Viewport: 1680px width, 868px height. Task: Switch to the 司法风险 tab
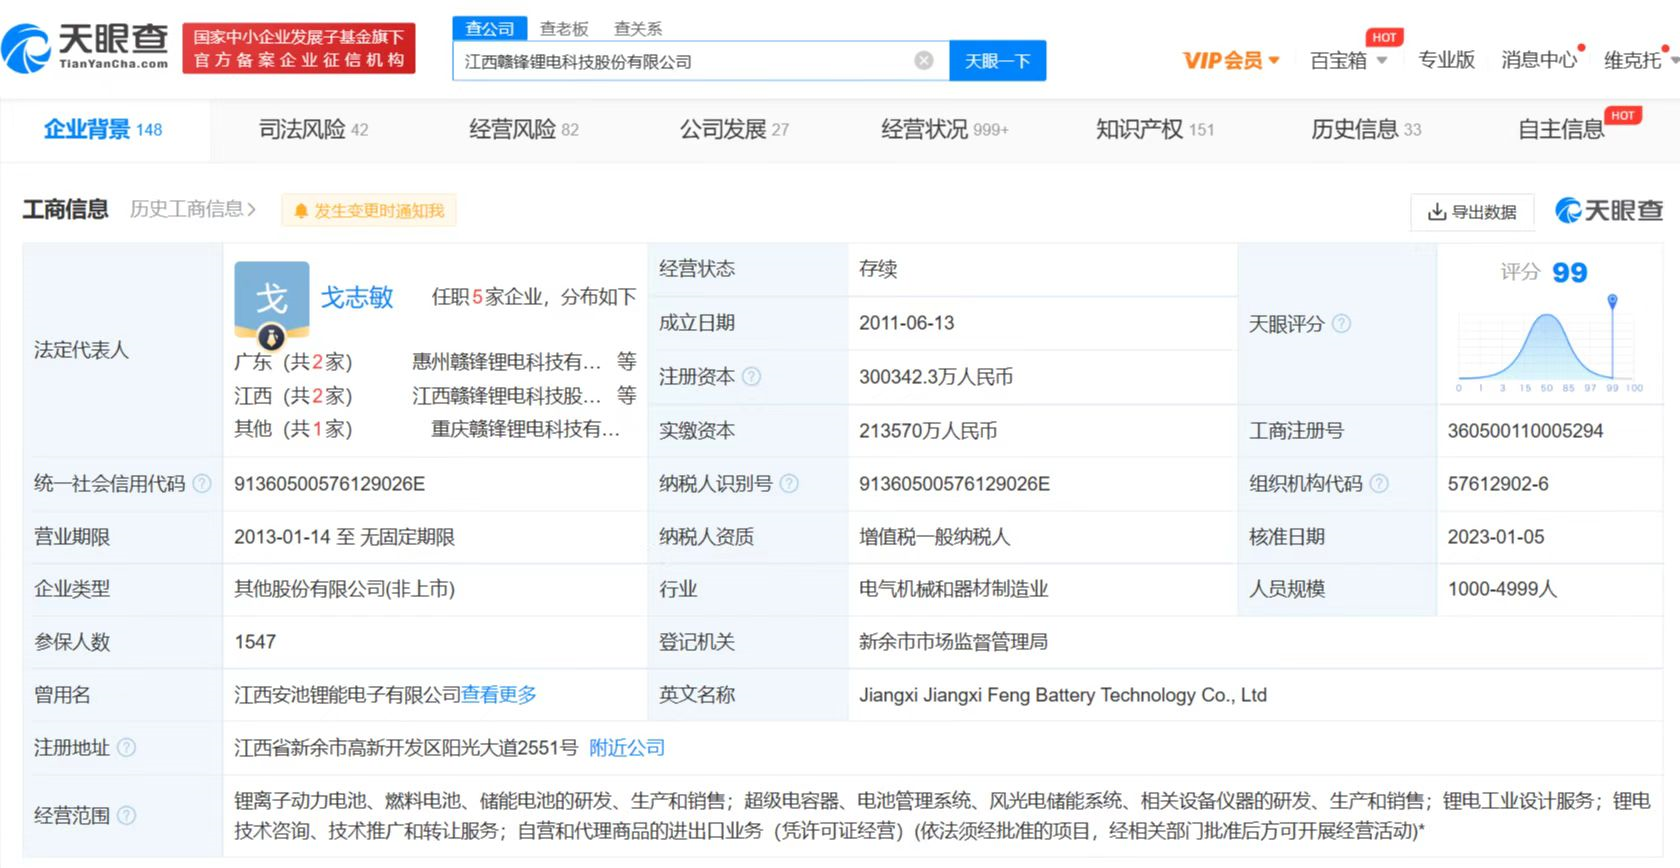coord(313,129)
